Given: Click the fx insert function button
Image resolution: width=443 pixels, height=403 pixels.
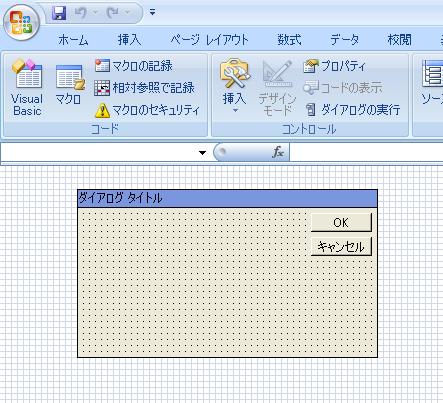Looking at the screenshot, I should (x=278, y=152).
